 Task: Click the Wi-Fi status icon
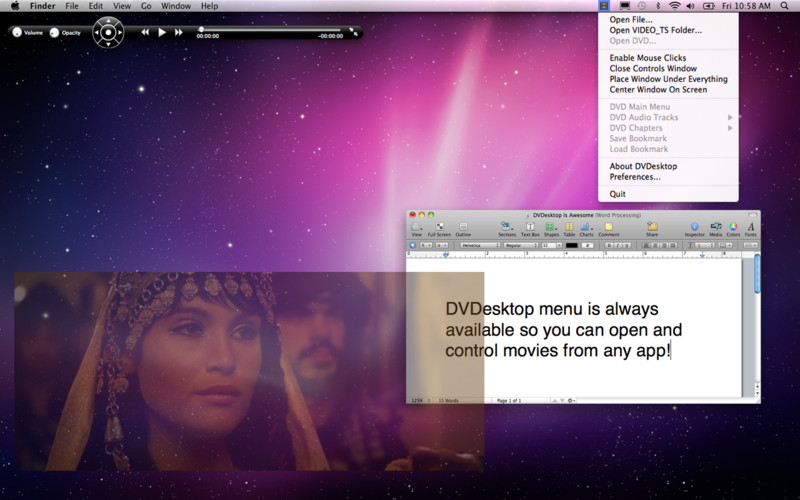tap(674, 6)
